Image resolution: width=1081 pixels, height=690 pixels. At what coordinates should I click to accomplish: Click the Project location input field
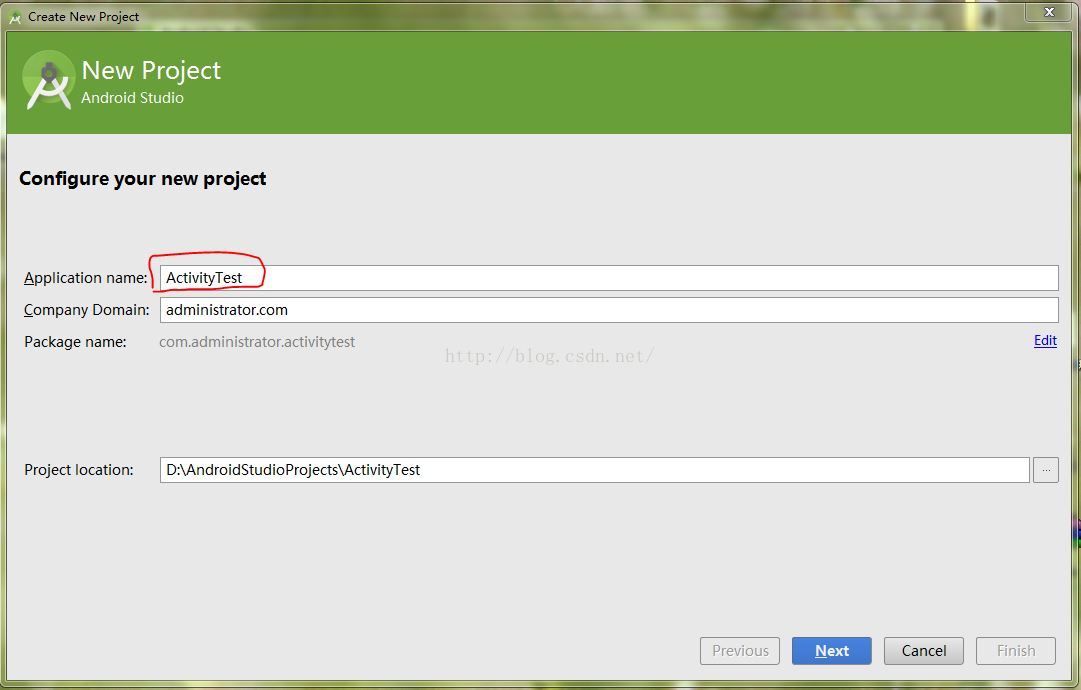pos(594,470)
